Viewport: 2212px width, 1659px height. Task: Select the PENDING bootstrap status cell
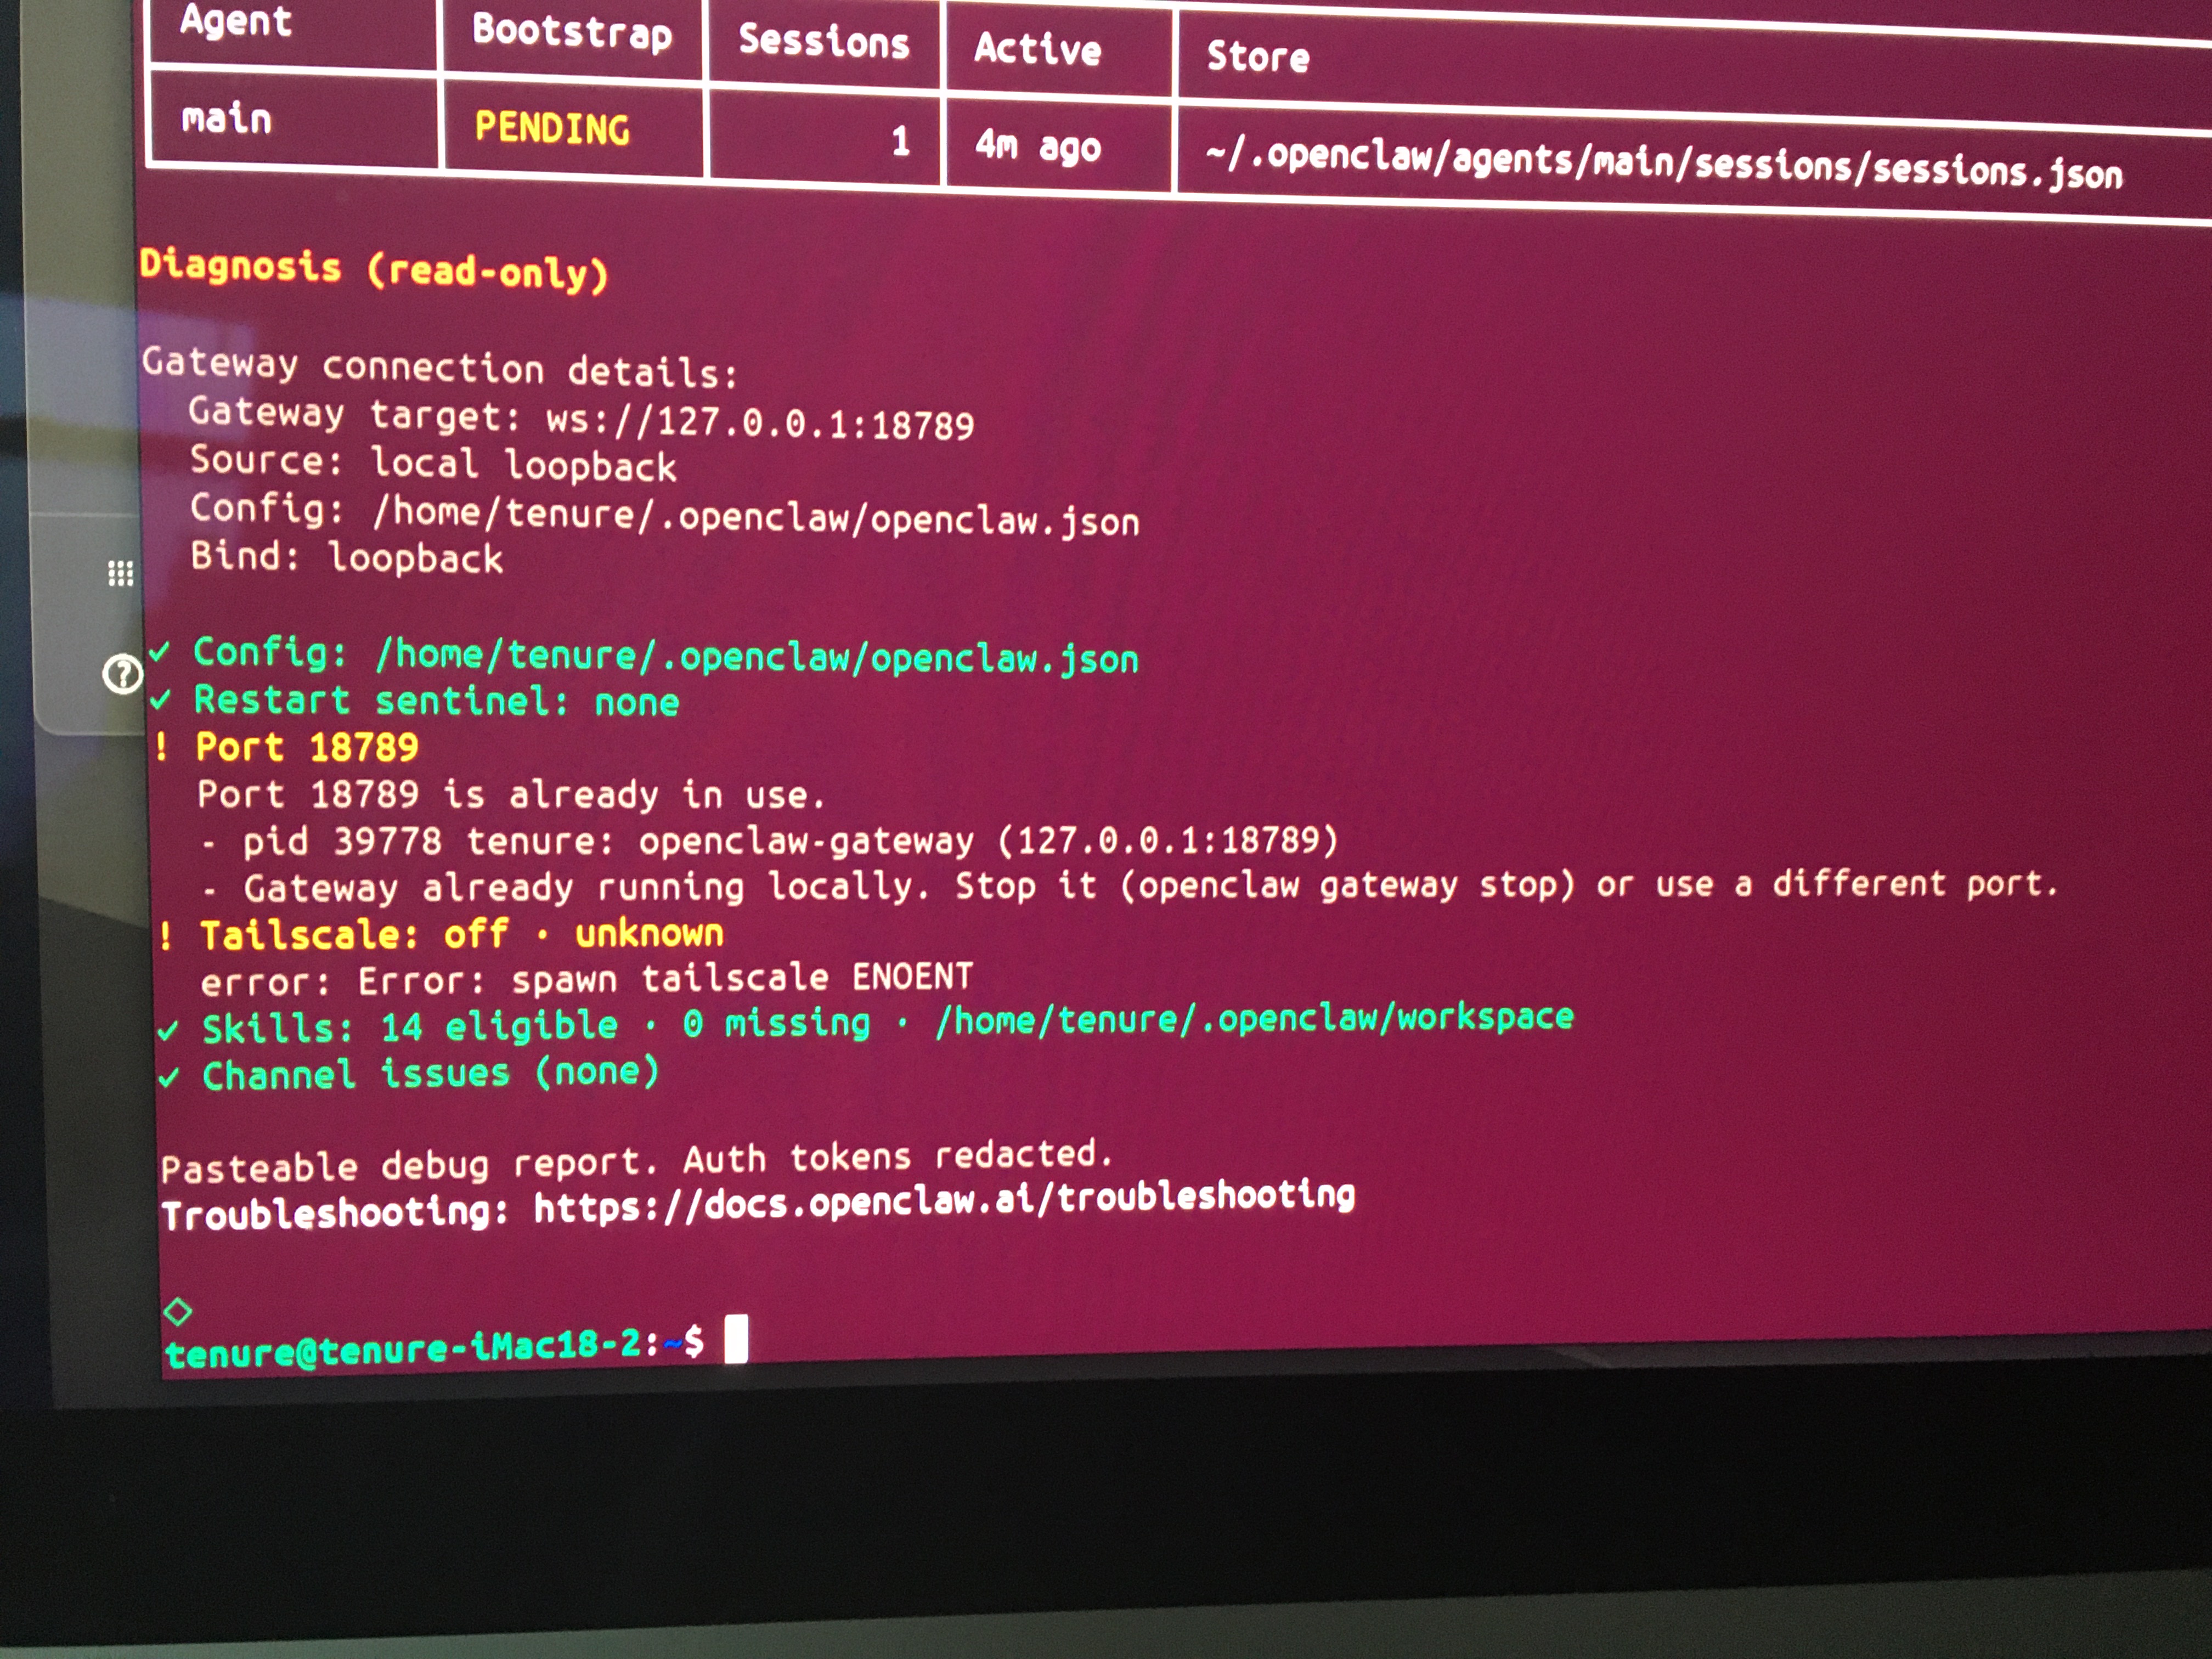coord(552,128)
